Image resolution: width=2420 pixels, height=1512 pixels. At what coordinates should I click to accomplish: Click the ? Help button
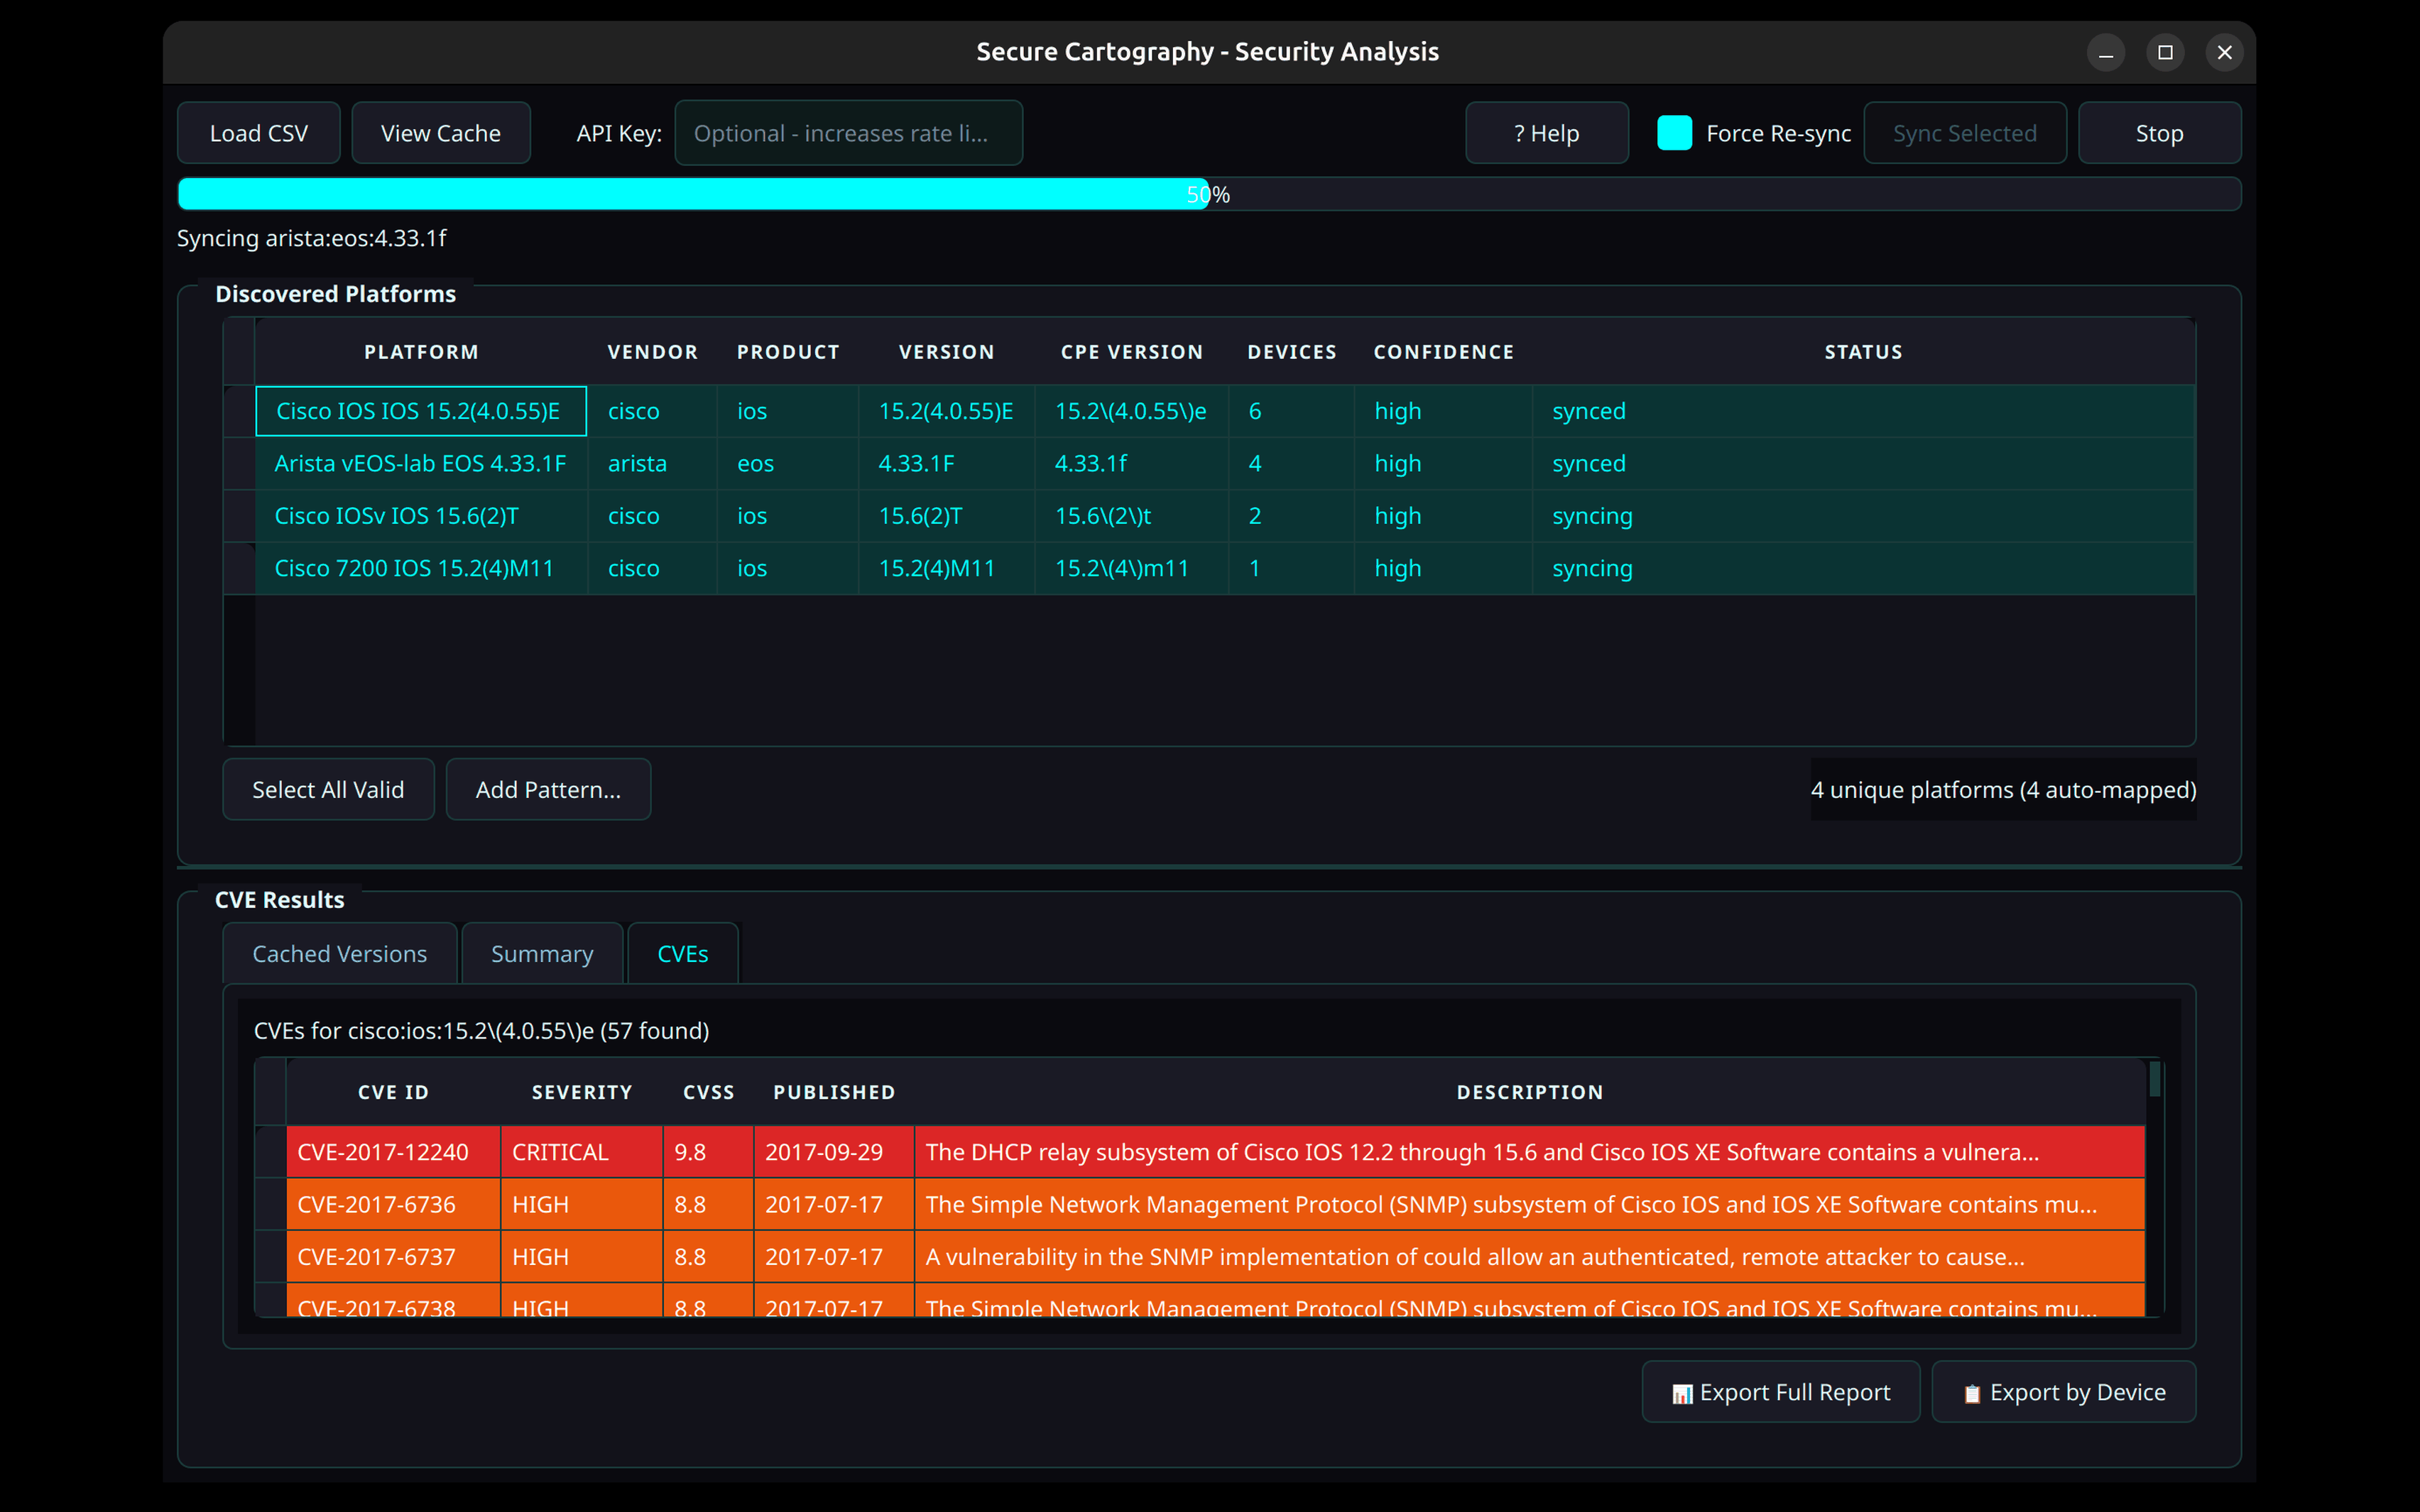tap(1546, 132)
